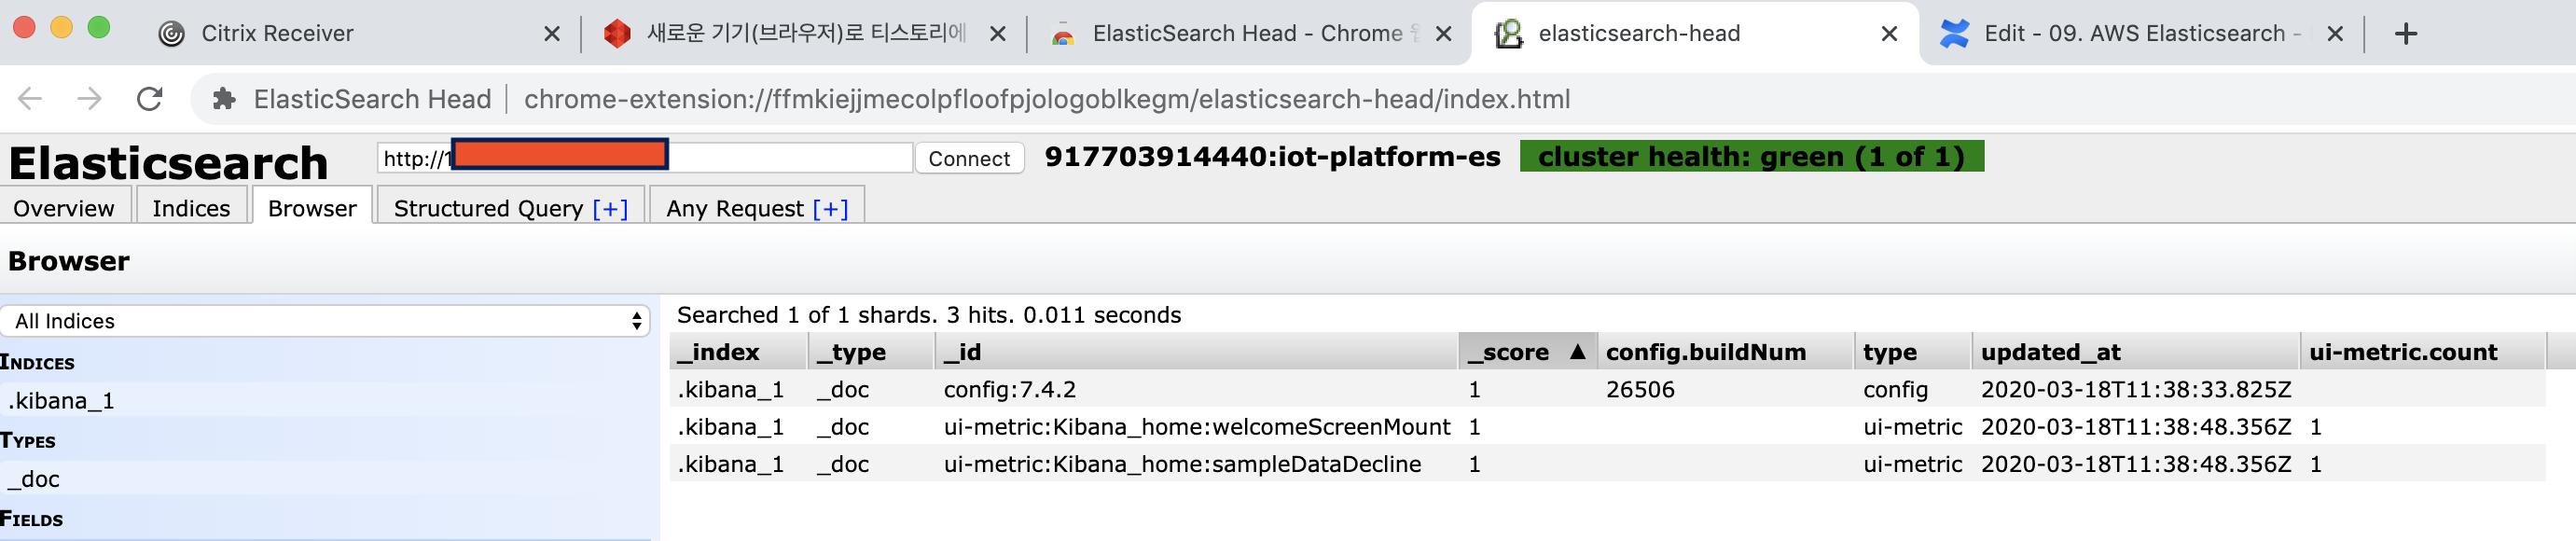Sort by config.buildNum column header
The width and height of the screenshot is (2576, 541).
click(x=1725, y=351)
